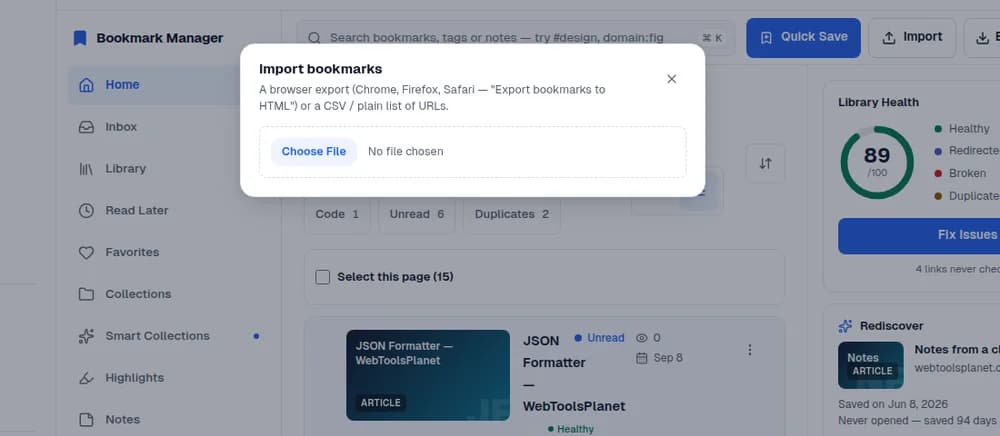Screen dimensions: 1000x436
Task: Click the views eye icon
Action: (642, 338)
